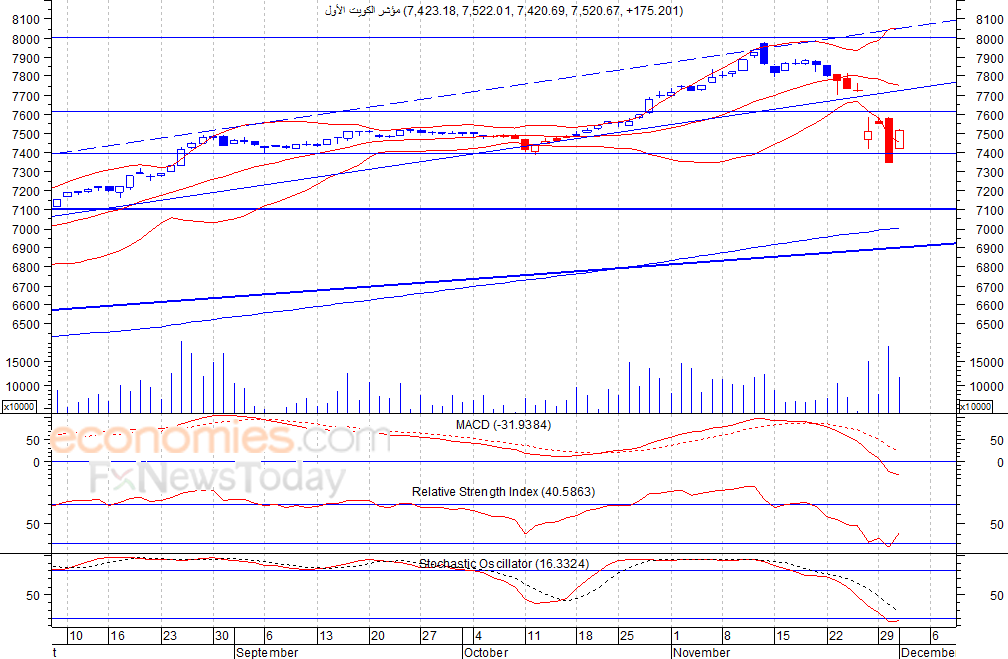The height and width of the screenshot is (659, 1008).
Task: Select the December month label on time axis
Action: (x=928, y=653)
